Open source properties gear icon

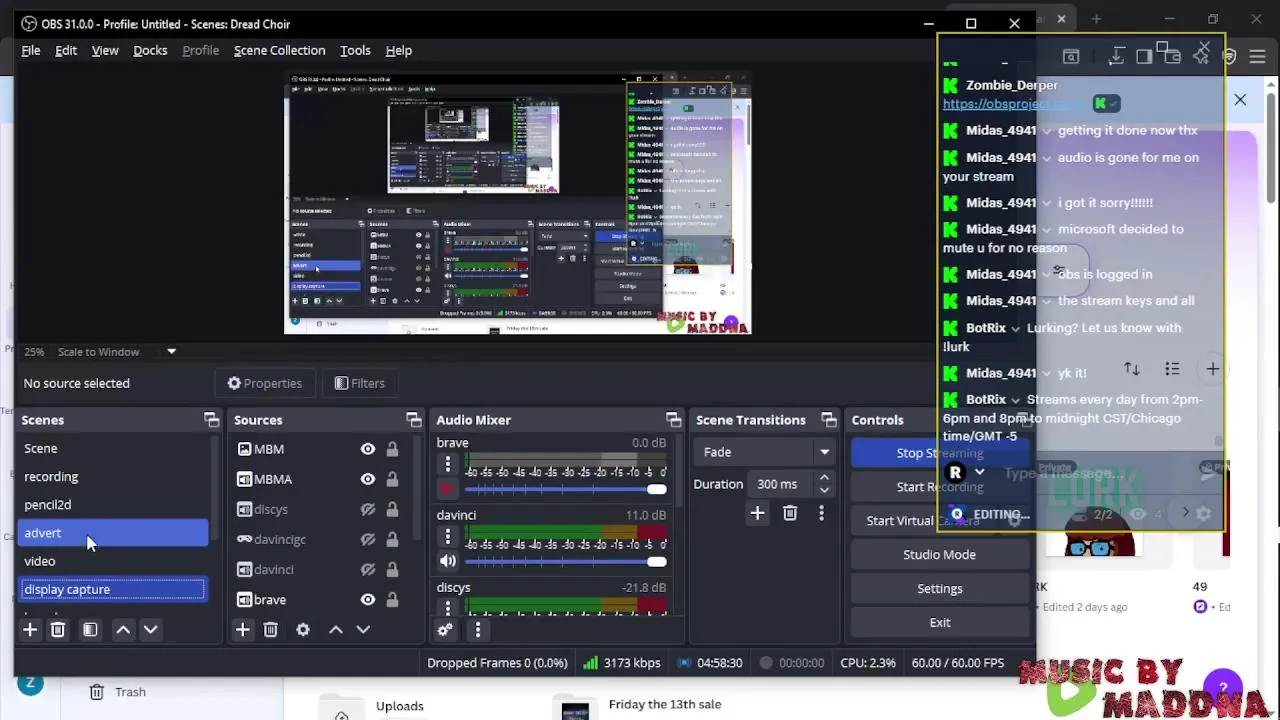(303, 629)
